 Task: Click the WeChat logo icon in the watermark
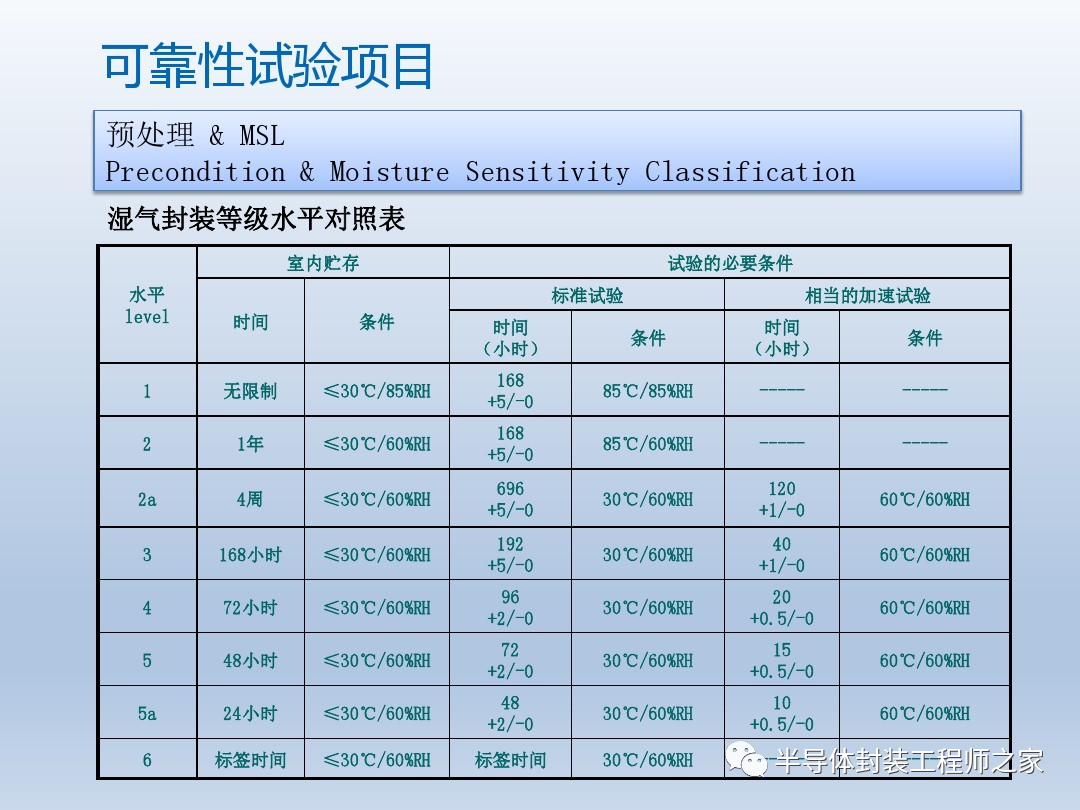747,760
